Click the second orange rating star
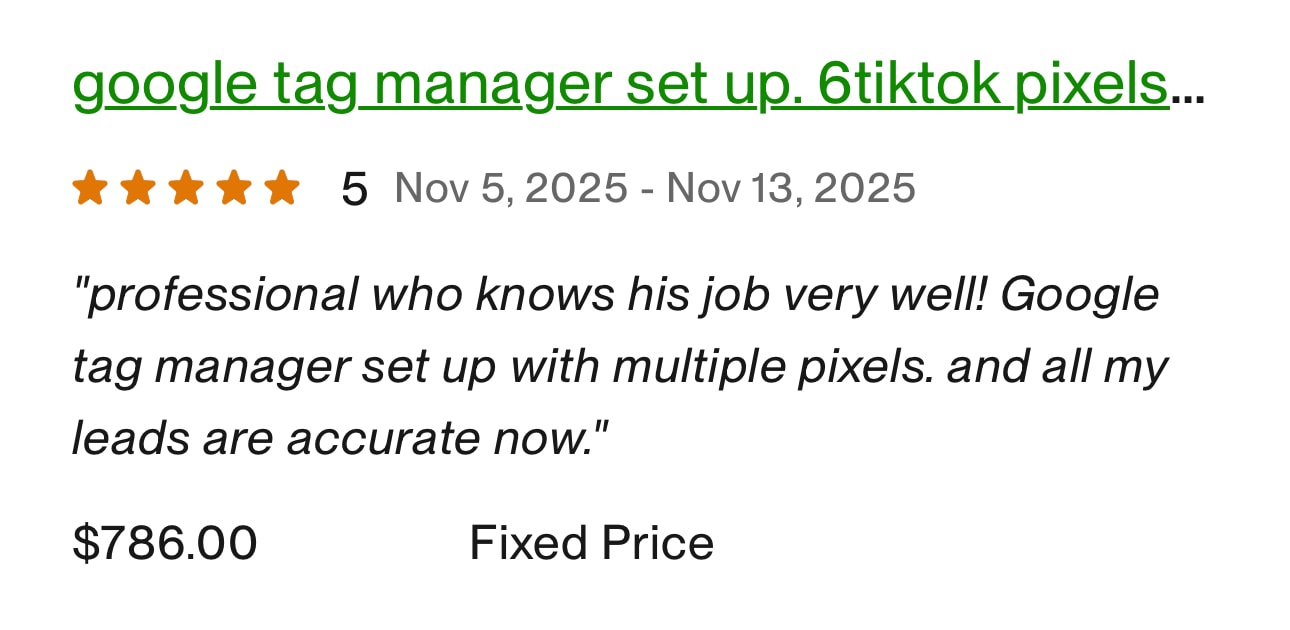The height and width of the screenshot is (630, 1290). [138, 188]
